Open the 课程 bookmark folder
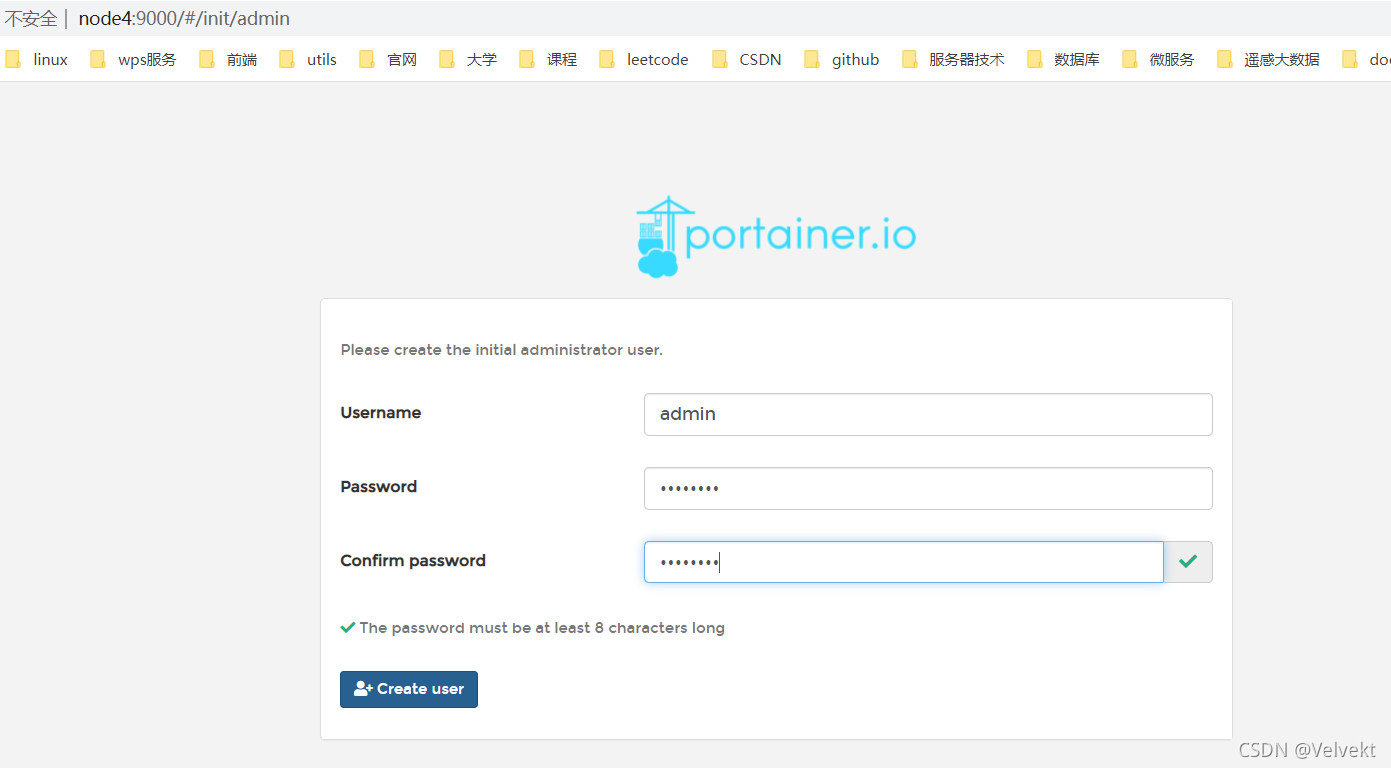 click(548, 60)
